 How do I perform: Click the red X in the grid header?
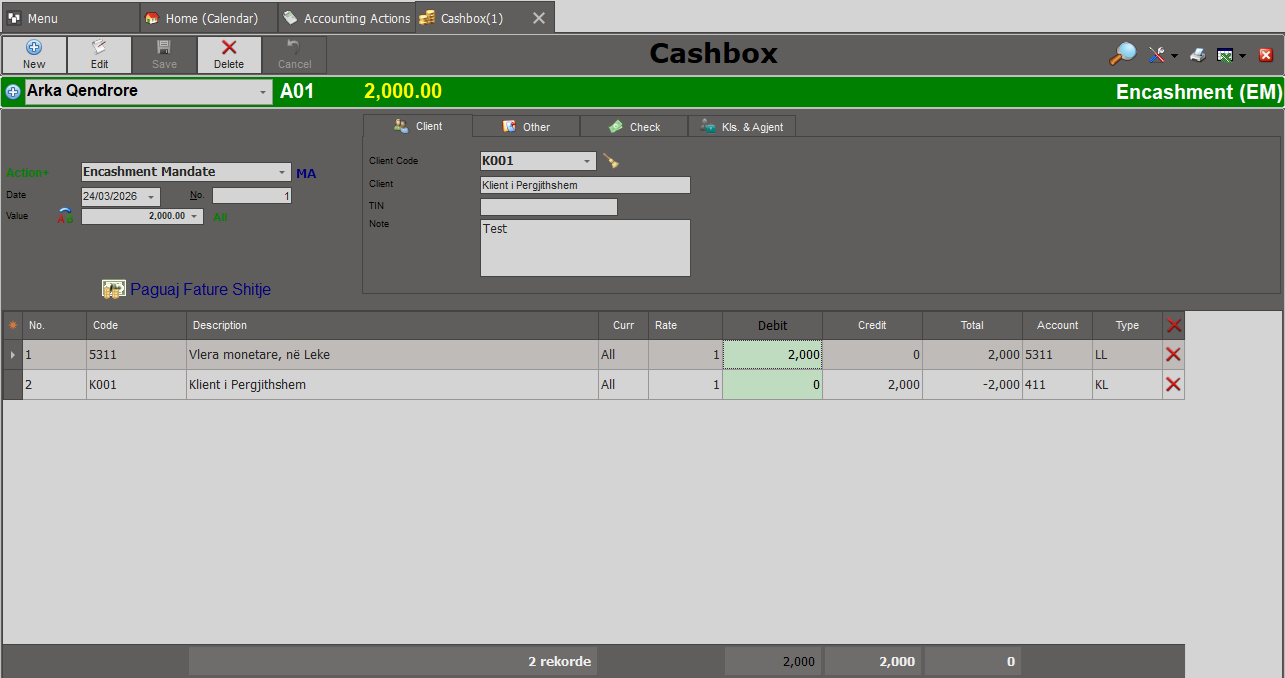click(1173, 325)
